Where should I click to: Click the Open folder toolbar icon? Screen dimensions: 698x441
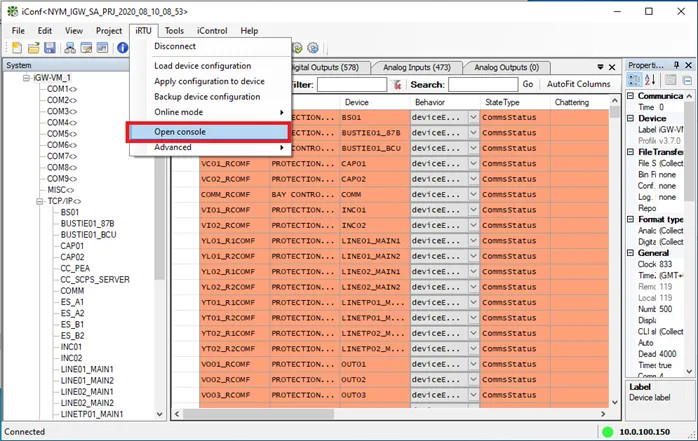coord(33,48)
